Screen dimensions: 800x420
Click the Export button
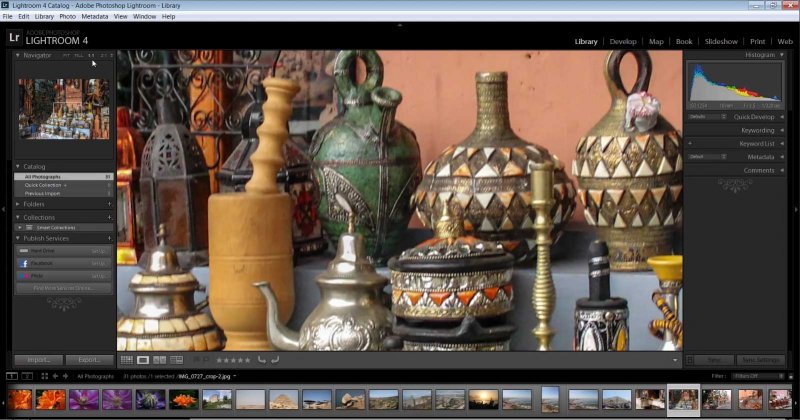point(90,360)
